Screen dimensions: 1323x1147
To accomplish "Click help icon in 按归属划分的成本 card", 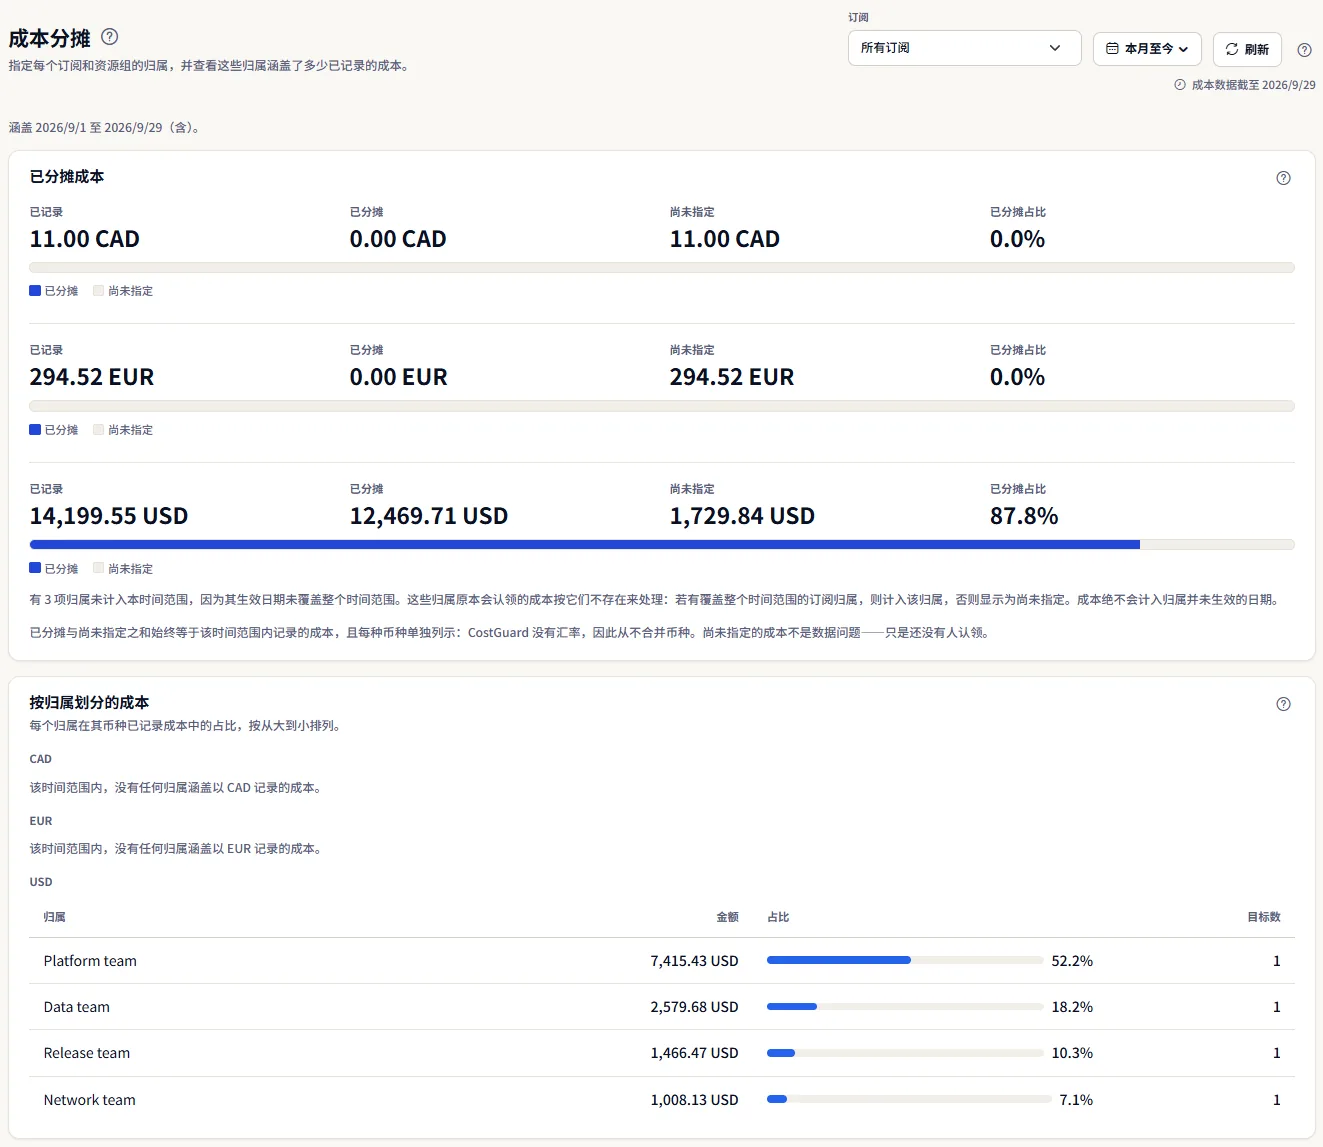I will 1284,704.
